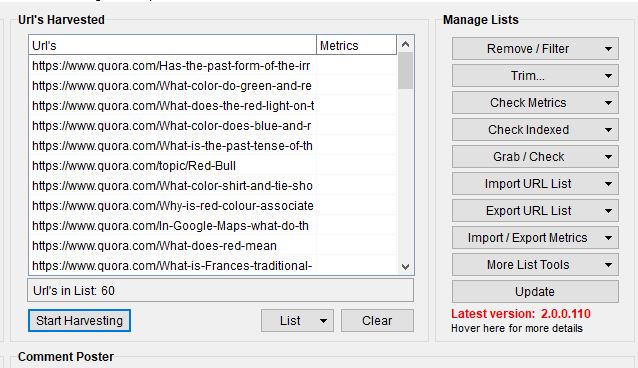Select the What-is-the-past-tense-of-th URL row

(212, 146)
